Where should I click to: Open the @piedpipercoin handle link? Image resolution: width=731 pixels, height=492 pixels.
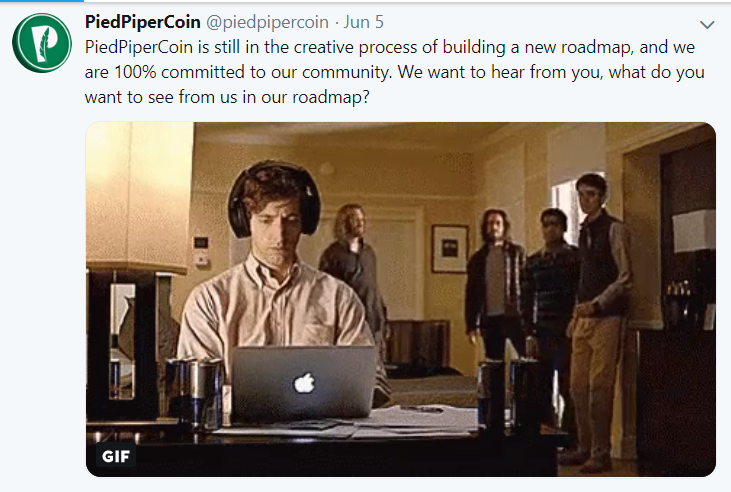pos(268,22)
